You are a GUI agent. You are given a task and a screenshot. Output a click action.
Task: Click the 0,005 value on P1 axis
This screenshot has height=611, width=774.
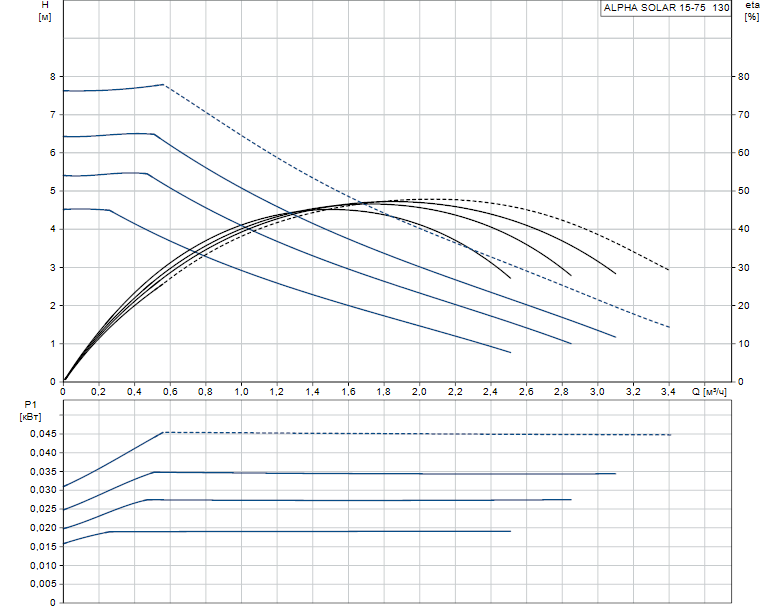[x=43, y=584]
